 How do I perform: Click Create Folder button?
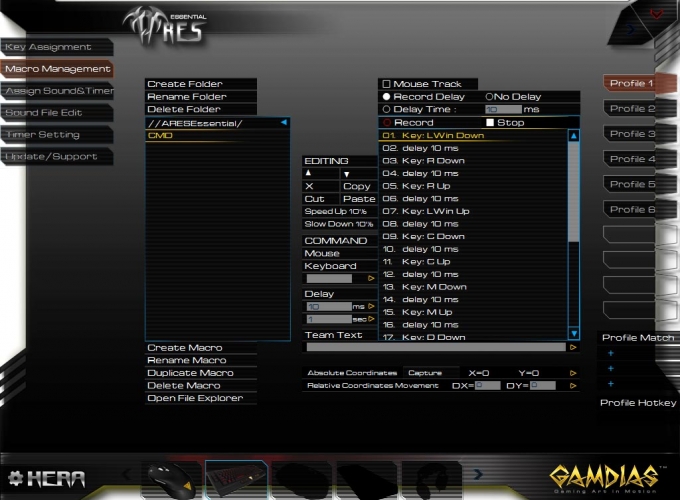click(x=201, y=84)
